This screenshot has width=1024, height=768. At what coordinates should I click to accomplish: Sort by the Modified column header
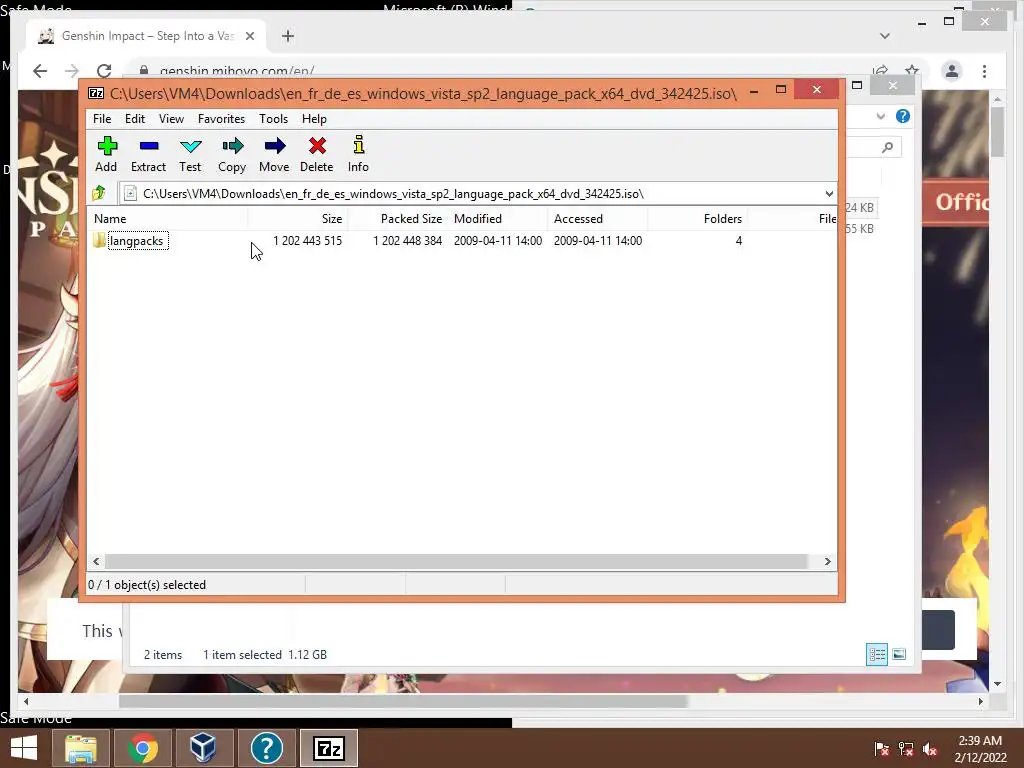click(498, 219)
